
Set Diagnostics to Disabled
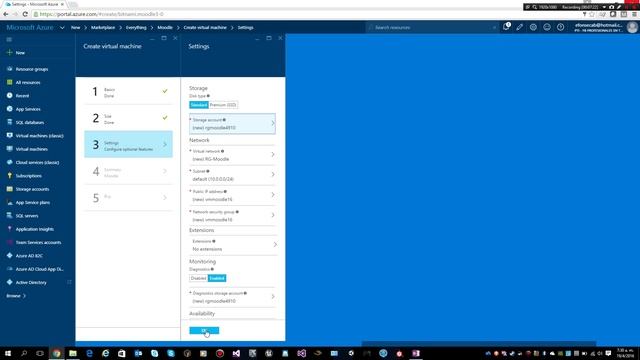[x=198, y=278]
